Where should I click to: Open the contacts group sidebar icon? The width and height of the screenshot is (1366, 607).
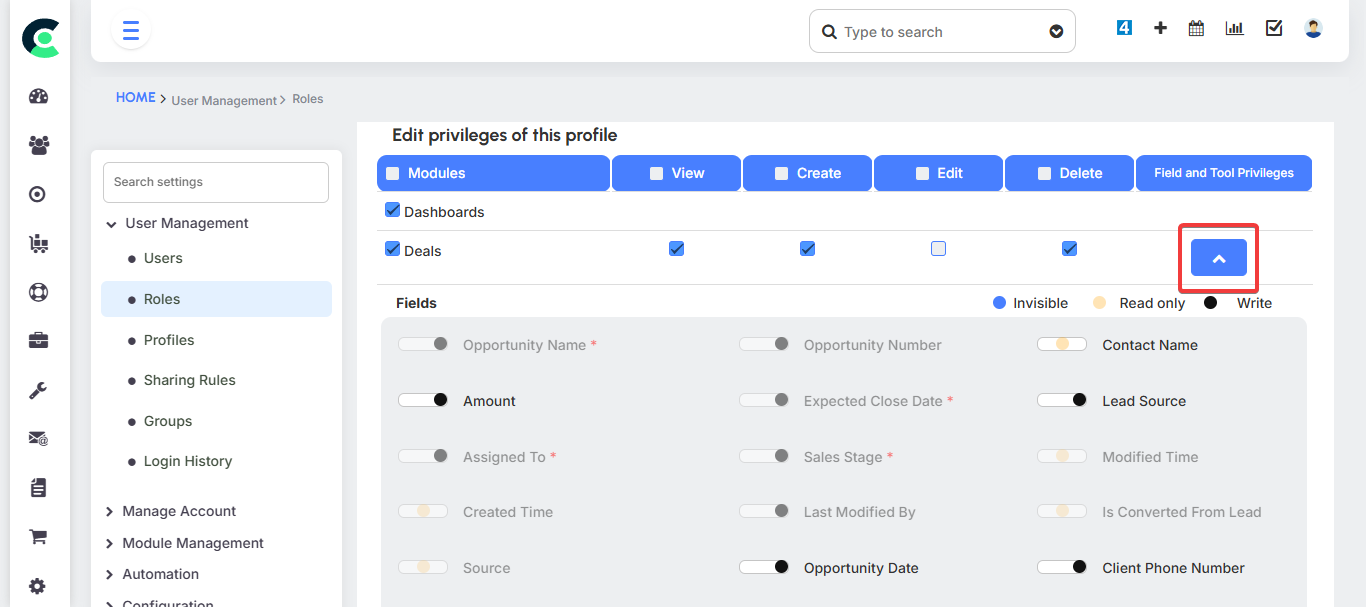point(39,145)
